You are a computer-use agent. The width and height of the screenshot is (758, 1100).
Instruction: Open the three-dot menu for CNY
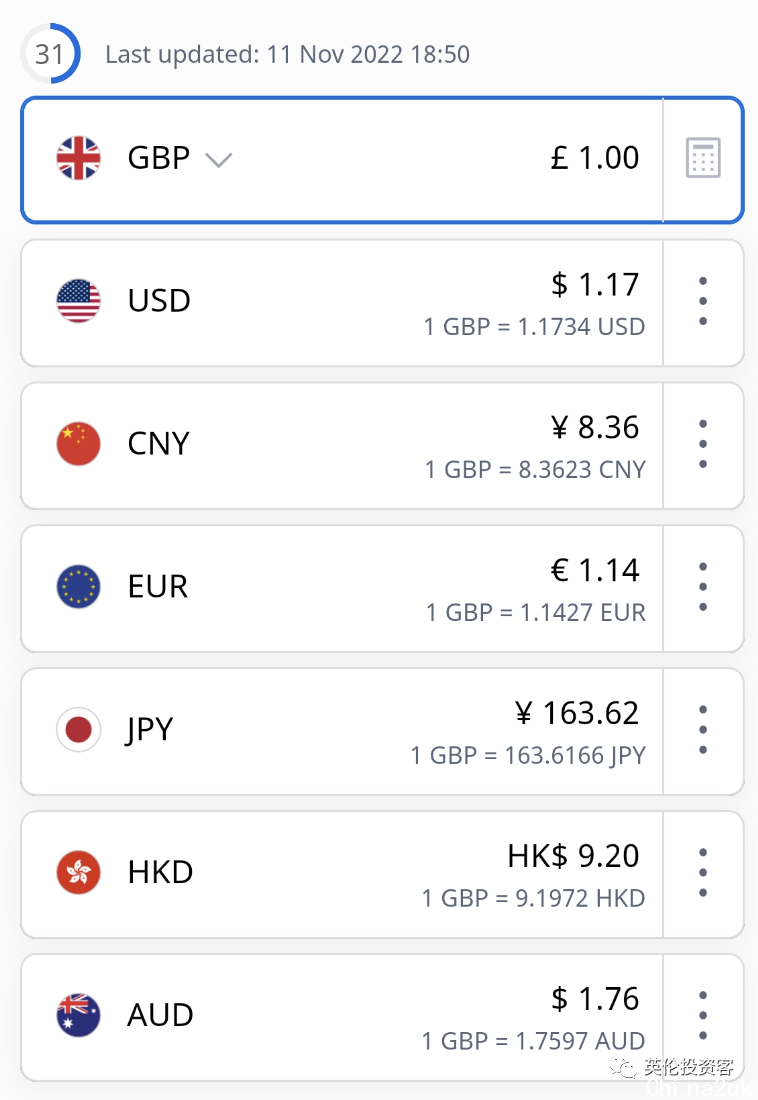click(x=703, y=444)
